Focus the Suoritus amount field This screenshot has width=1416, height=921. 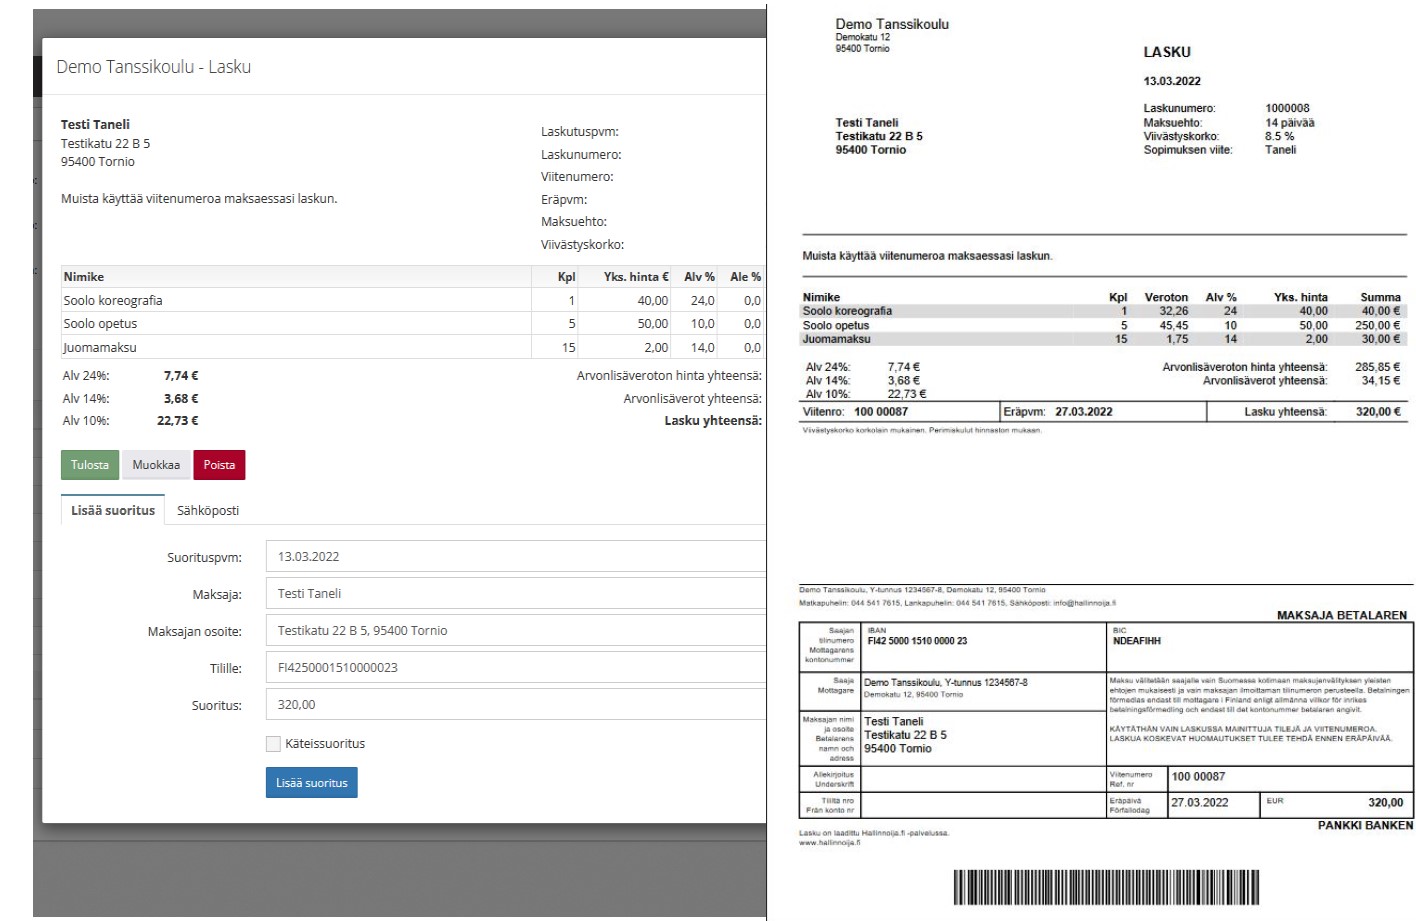(x=515, y=705)
